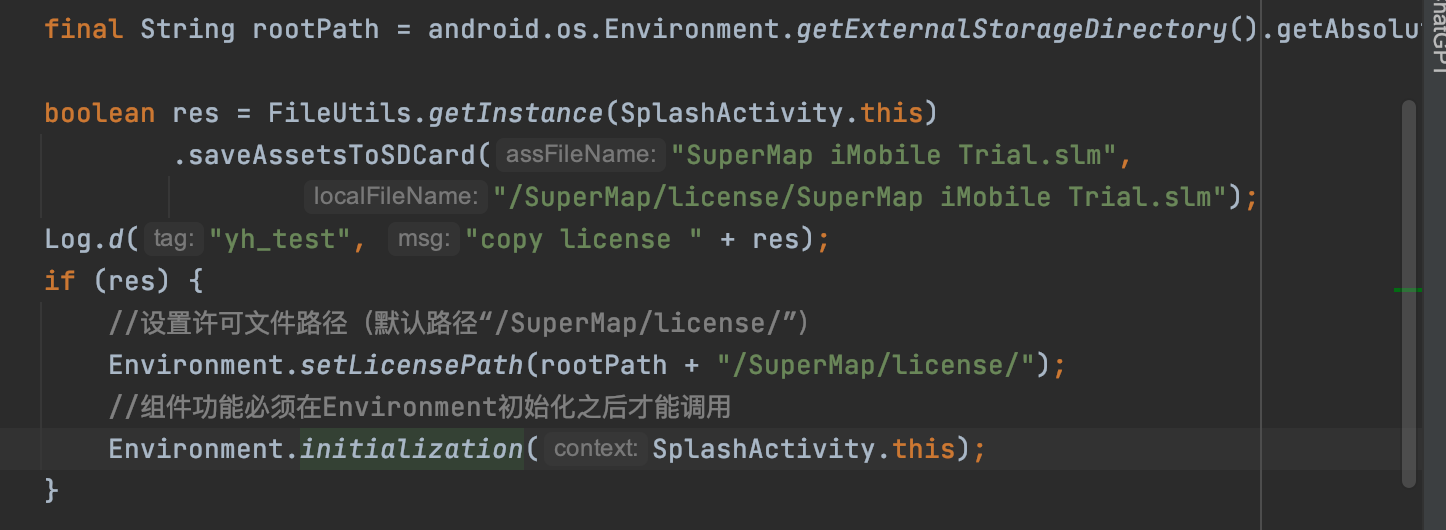Click the 'tag:' parameter hint
Screen dimensions: 1446x530
(x=174, y=239)
